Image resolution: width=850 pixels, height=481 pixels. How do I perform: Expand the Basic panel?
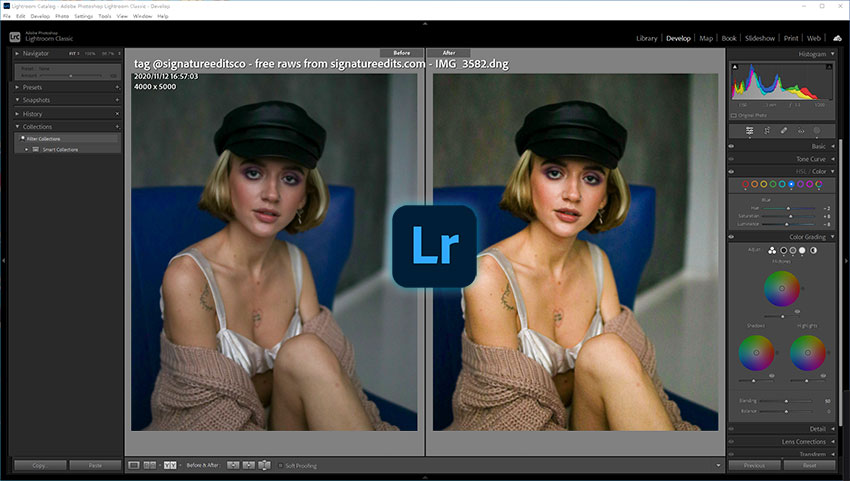pos(833,146)
